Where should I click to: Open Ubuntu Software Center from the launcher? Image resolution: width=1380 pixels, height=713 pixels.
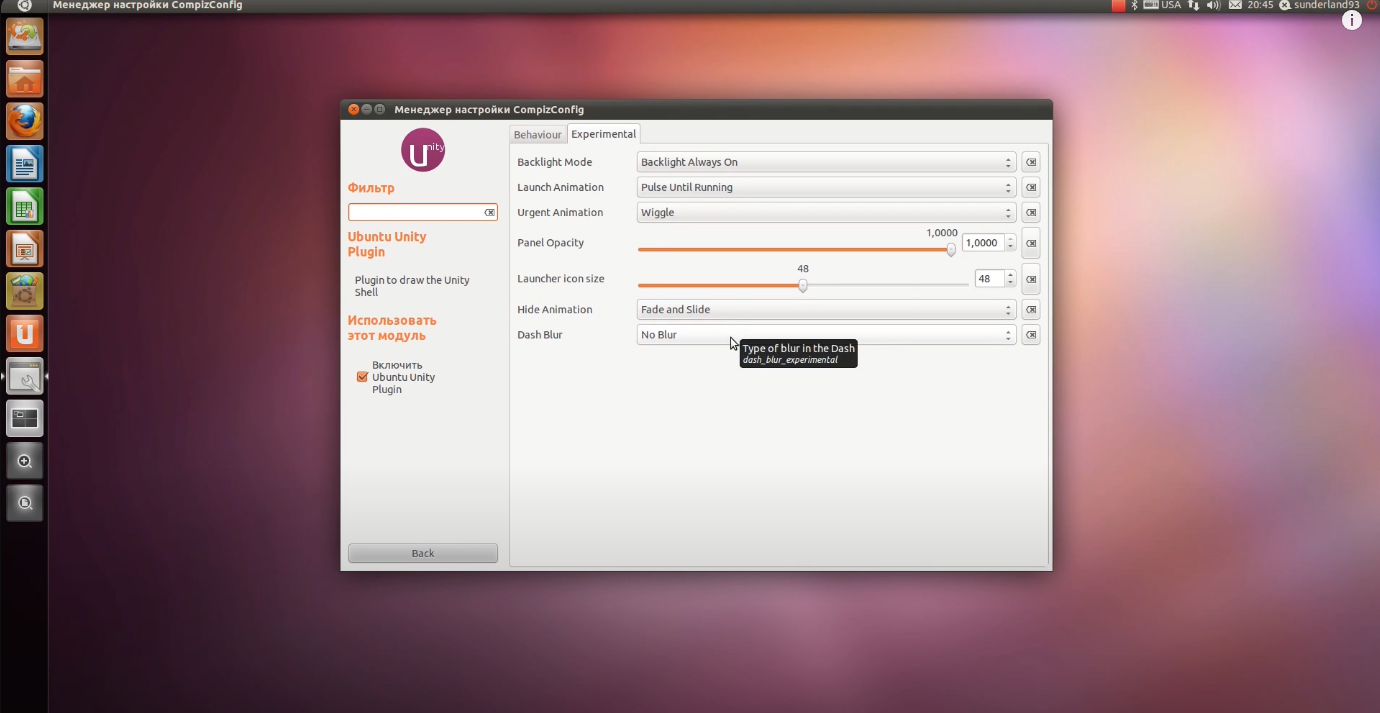point(24,291)
